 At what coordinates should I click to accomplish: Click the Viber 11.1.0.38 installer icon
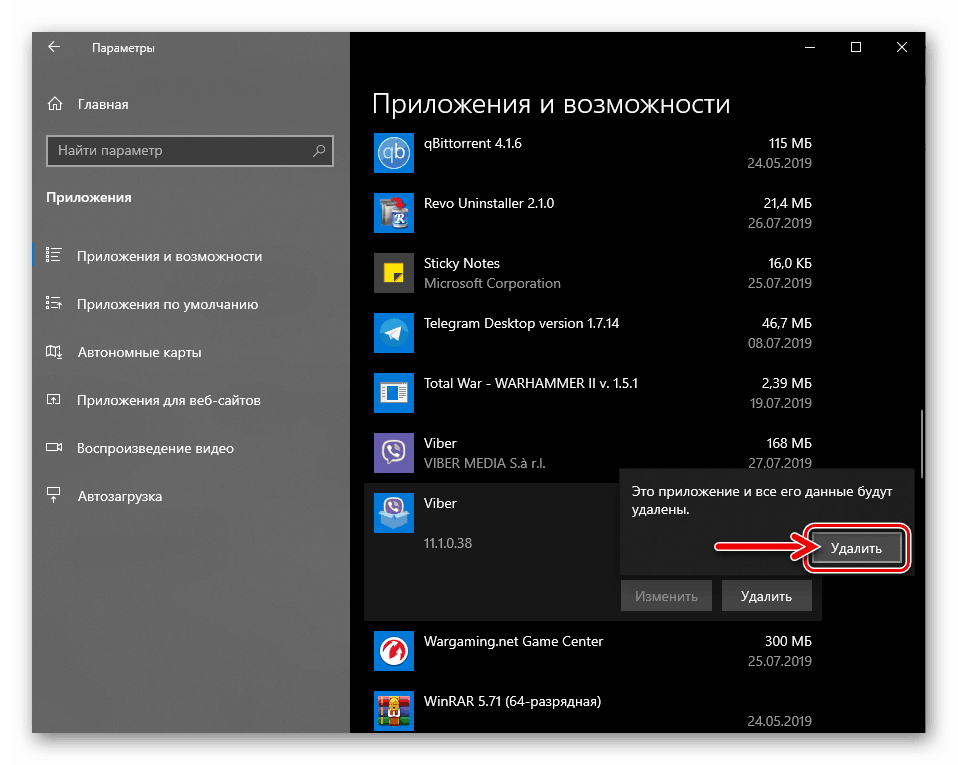[393, 513]
